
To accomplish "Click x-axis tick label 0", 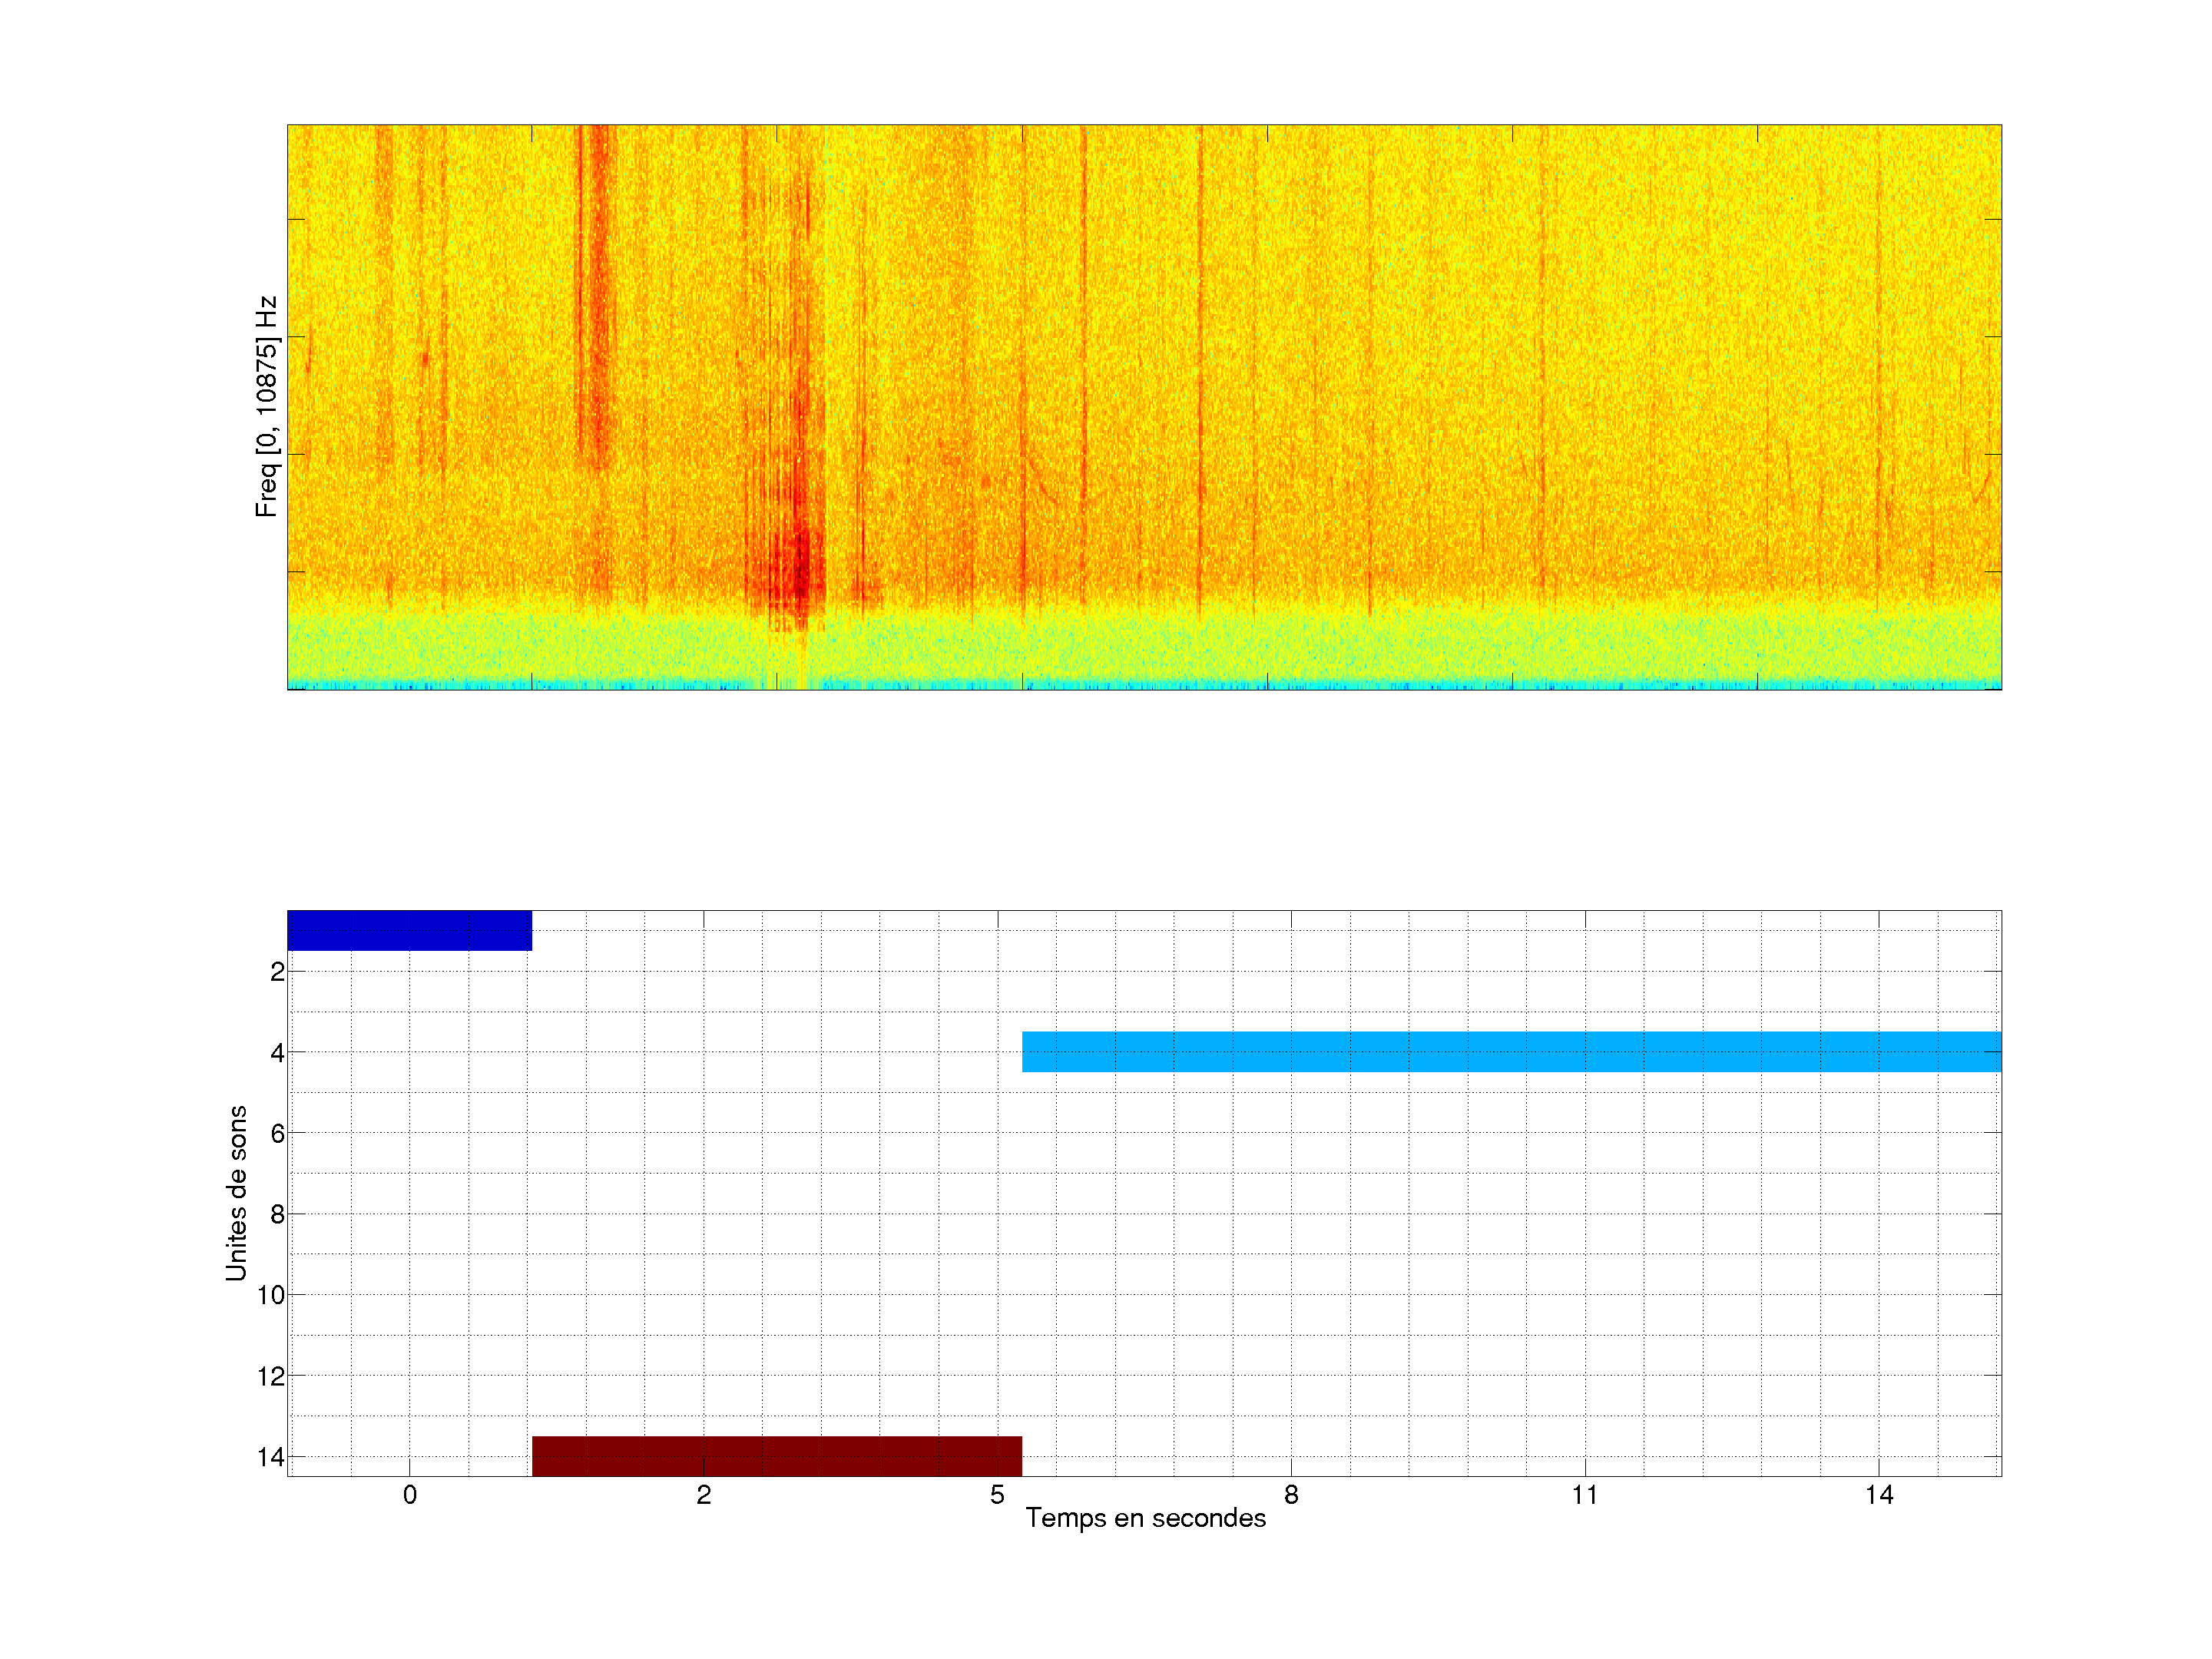I will click(x=409, y=1495).
